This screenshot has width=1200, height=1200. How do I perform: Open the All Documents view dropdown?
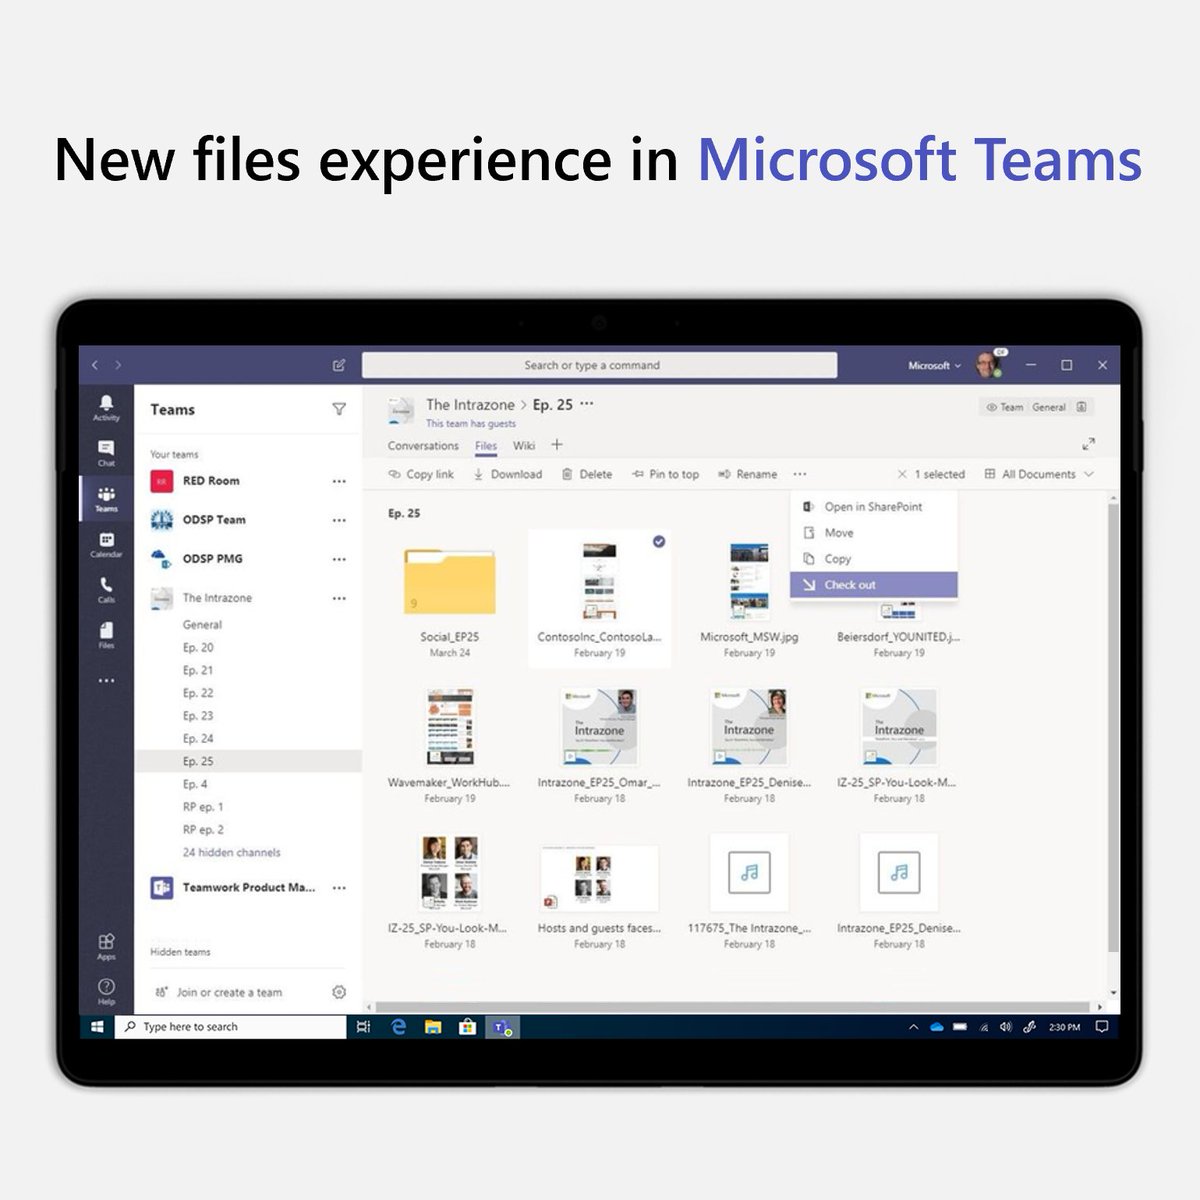pyautogui.click(x=1039, y=474)
